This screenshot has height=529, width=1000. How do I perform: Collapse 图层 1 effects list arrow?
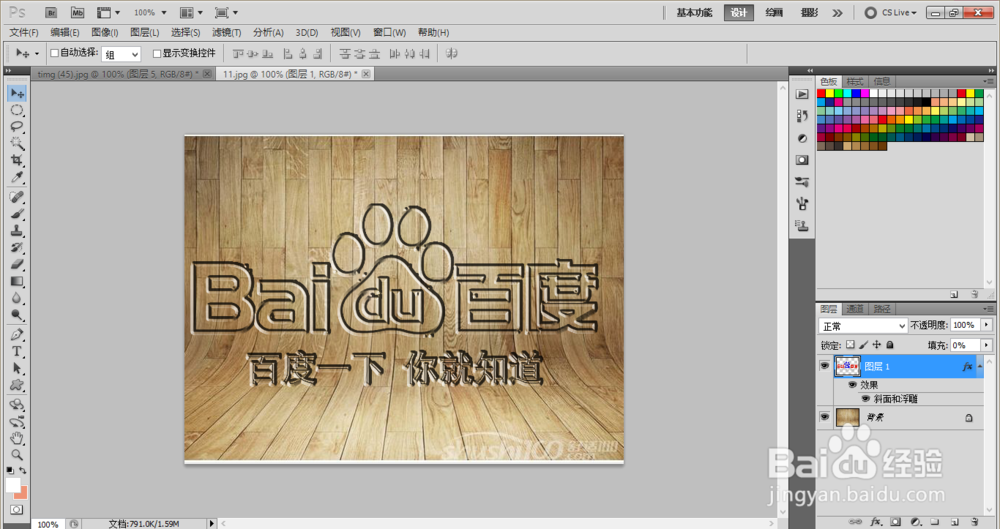980,366
